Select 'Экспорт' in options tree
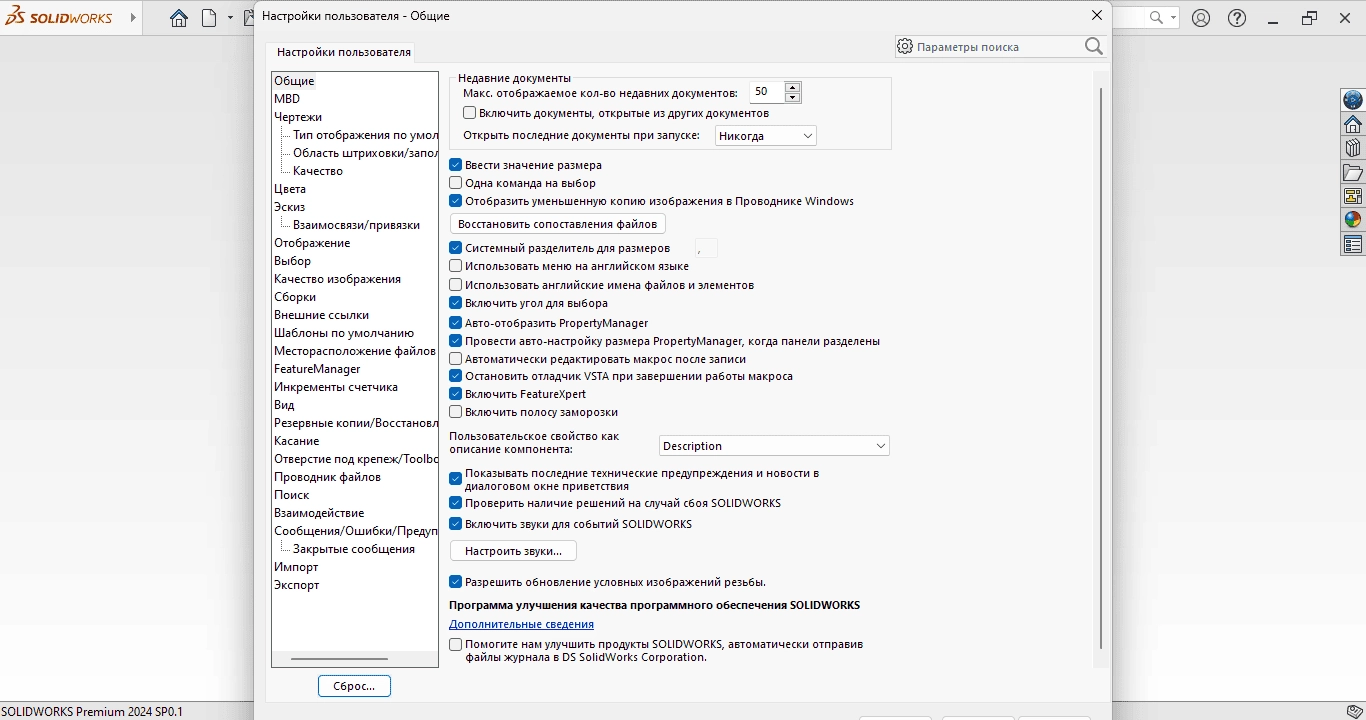 coord(297,585)
